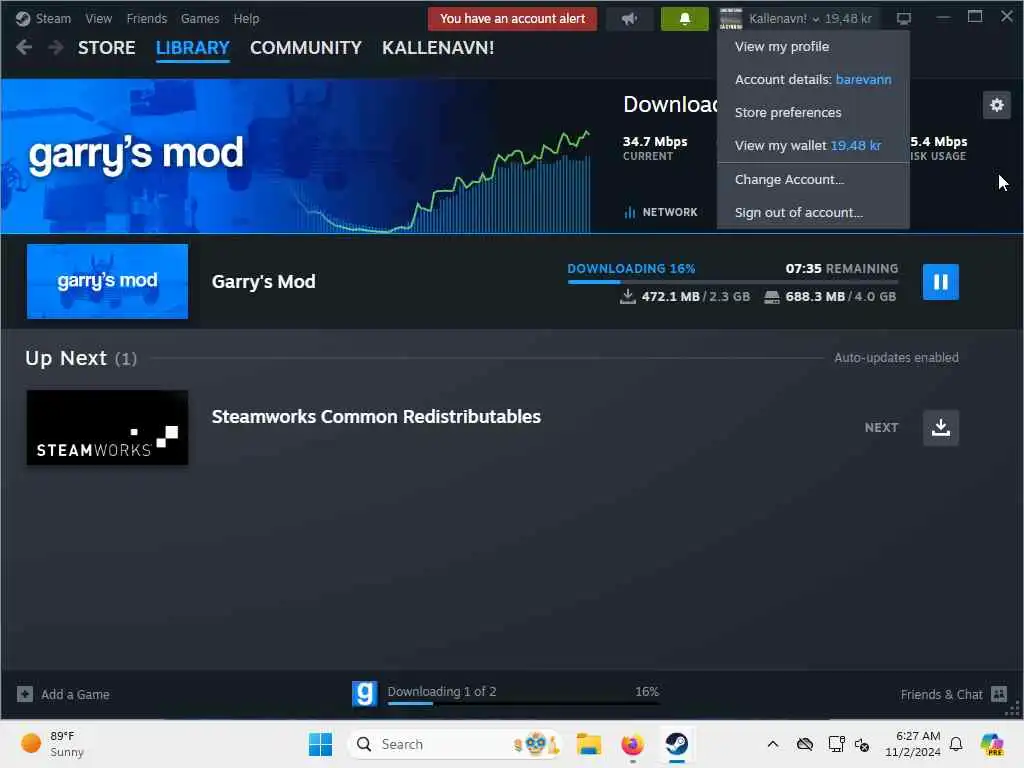This screenshot has width=1024, height=768.
Task: Switch to the STORE tab
Action: (106, 48)
